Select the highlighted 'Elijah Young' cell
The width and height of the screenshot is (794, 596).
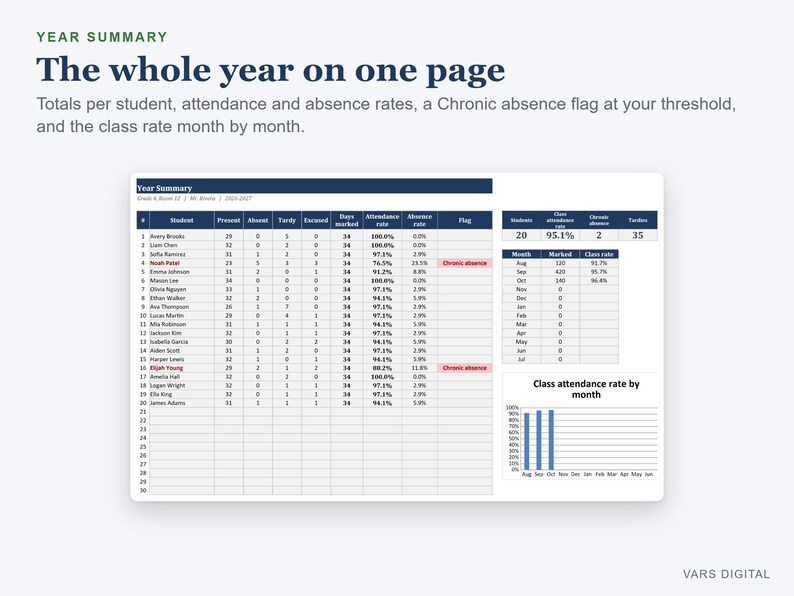[182, 368]
